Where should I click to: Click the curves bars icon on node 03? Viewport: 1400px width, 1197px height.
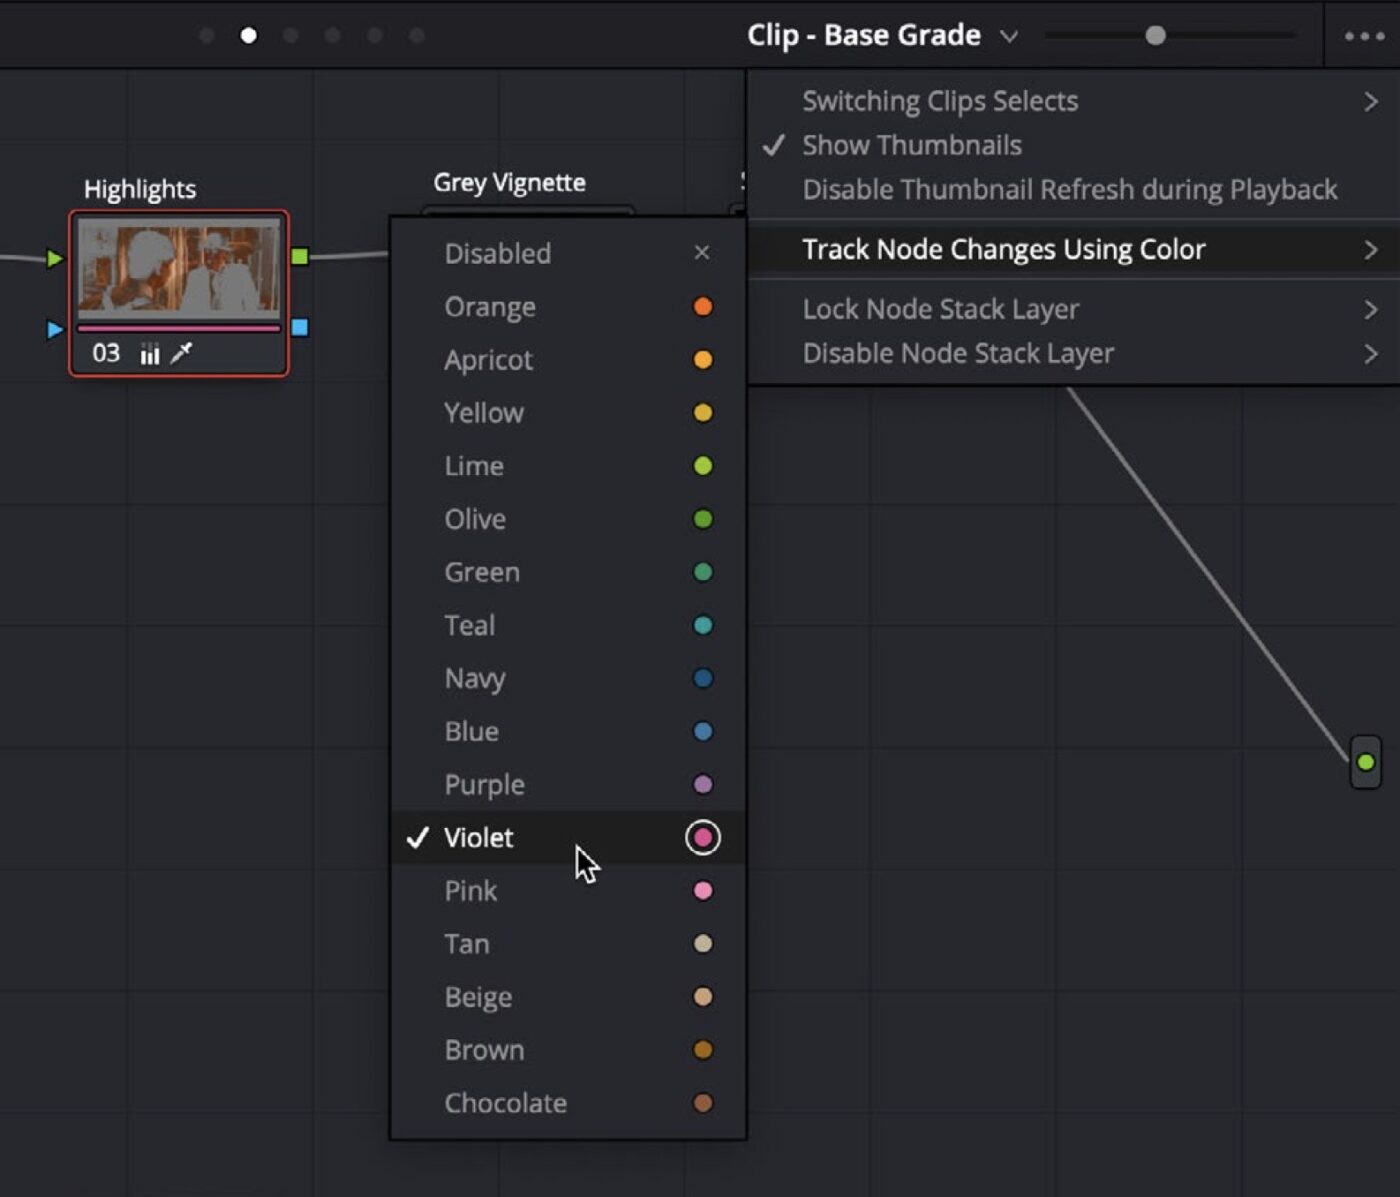[150, 354]
